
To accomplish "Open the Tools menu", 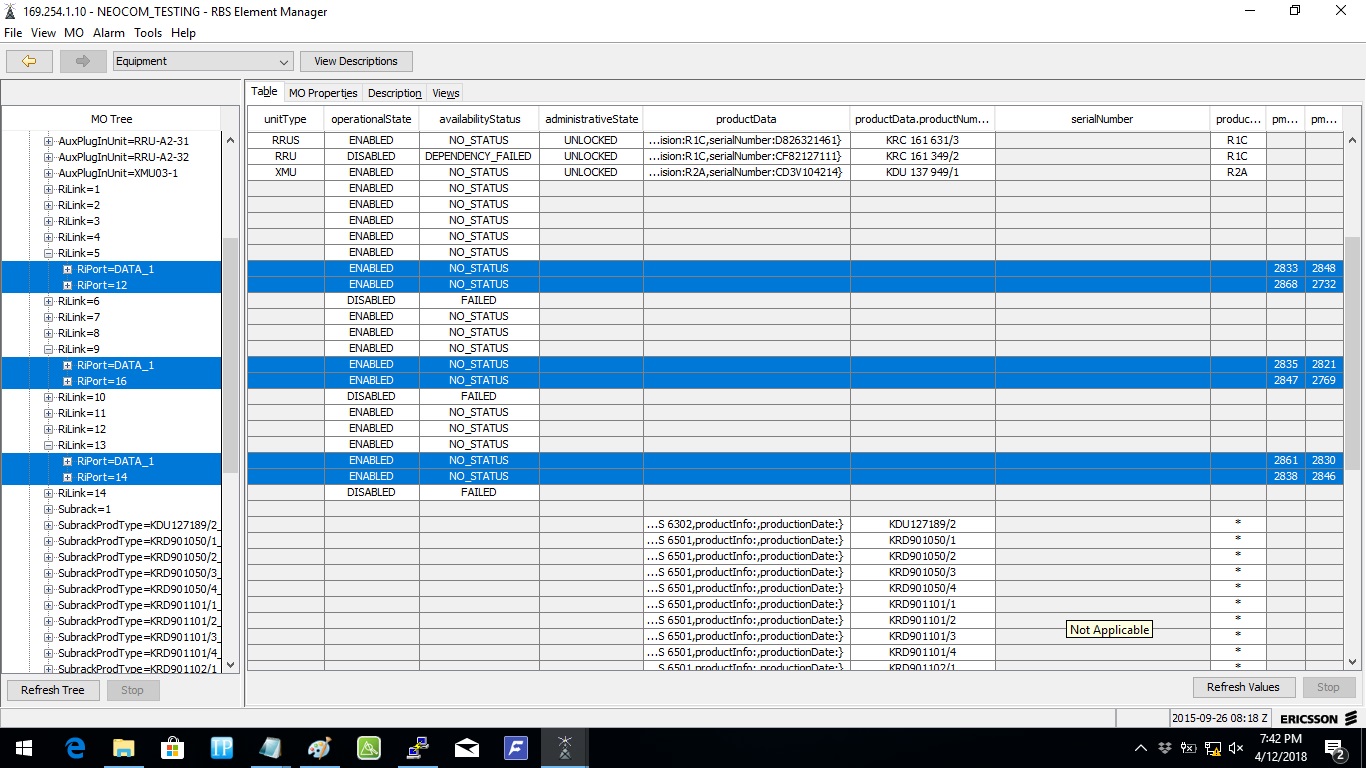I will click(x=148, y=33).
